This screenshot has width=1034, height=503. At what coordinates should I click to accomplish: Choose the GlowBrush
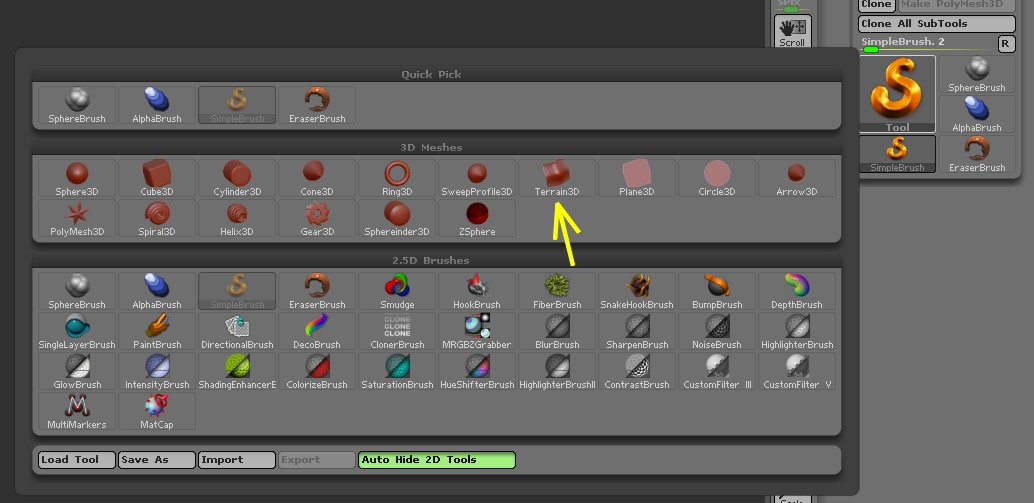tap(77, 372)
